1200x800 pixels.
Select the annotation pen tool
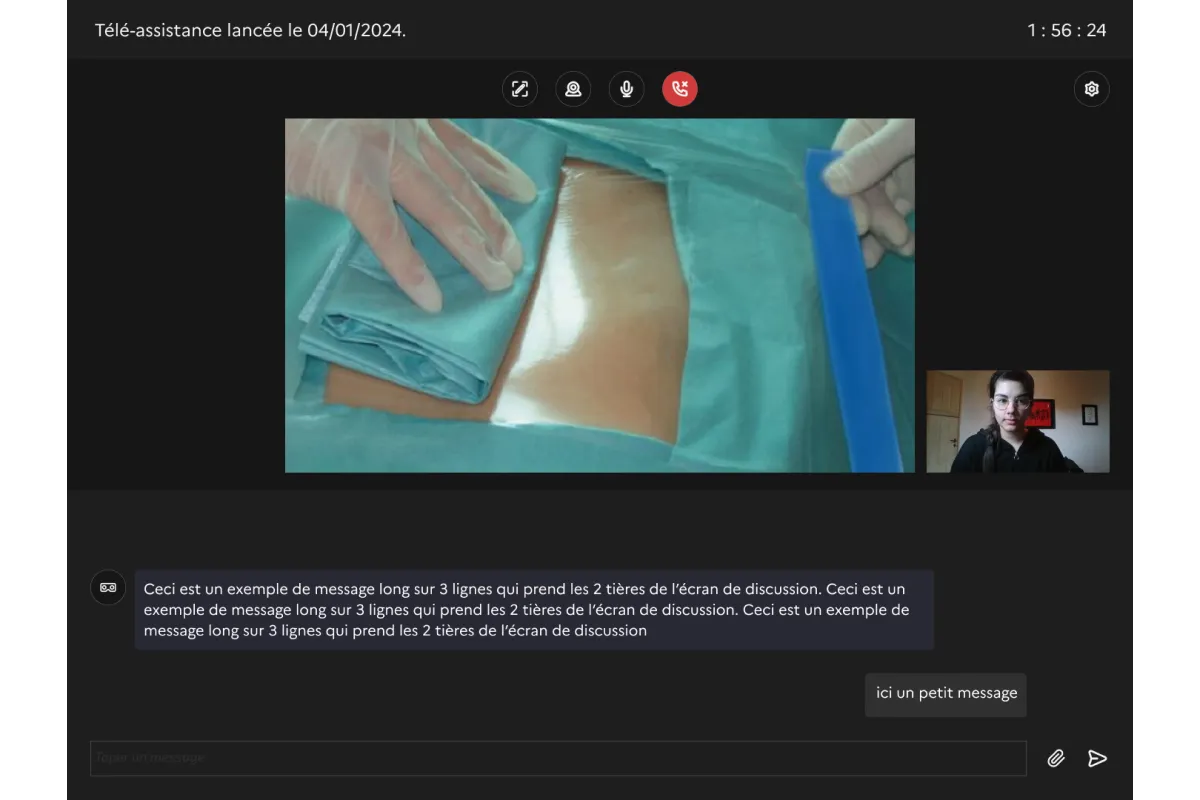pyautogui.click(x=519, y=89)
